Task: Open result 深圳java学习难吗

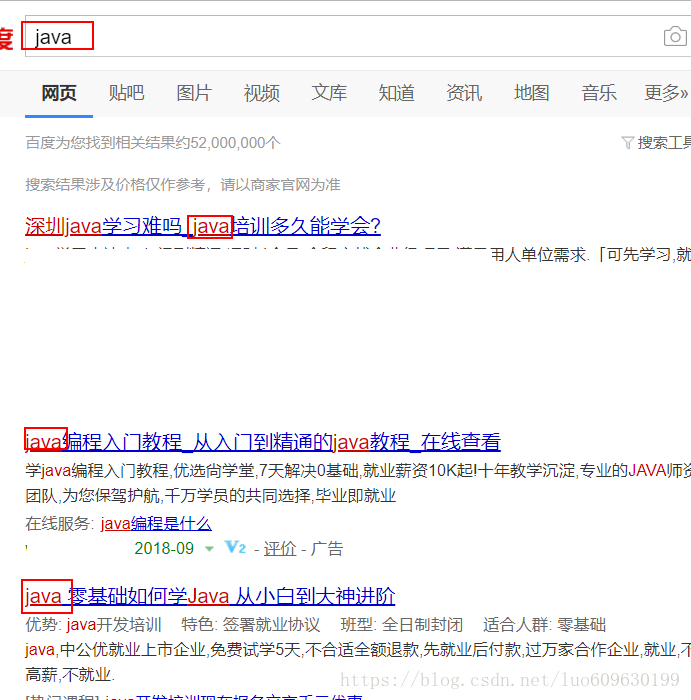Action: point(203,226)
